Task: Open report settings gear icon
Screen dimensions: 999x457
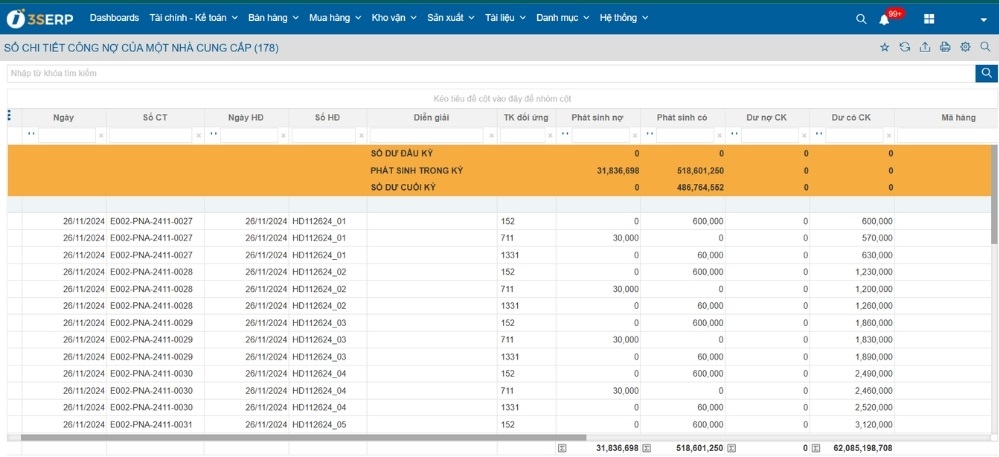Action: pyautogui.click(x=965, y=47)
